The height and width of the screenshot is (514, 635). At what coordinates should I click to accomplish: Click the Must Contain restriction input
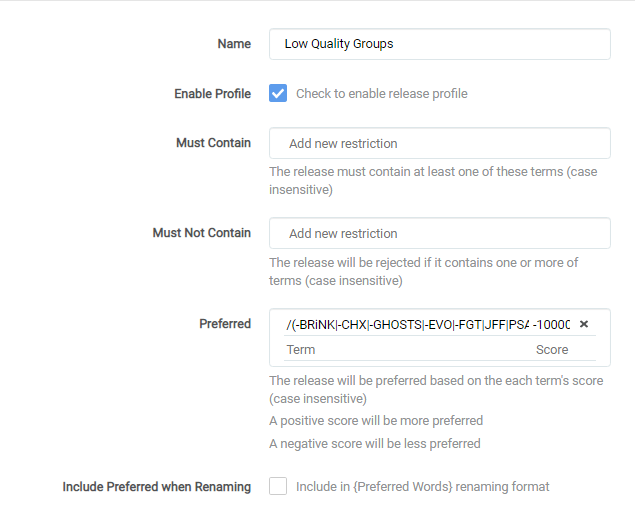click(440, 143)
